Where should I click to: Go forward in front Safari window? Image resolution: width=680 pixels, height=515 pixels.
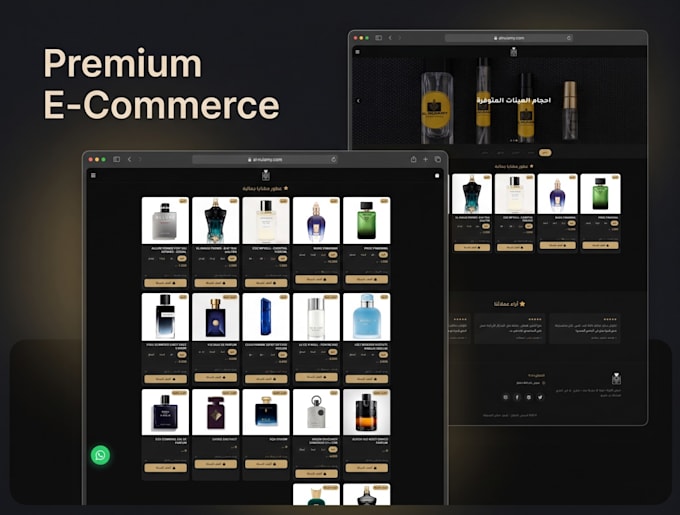point(140,160)
